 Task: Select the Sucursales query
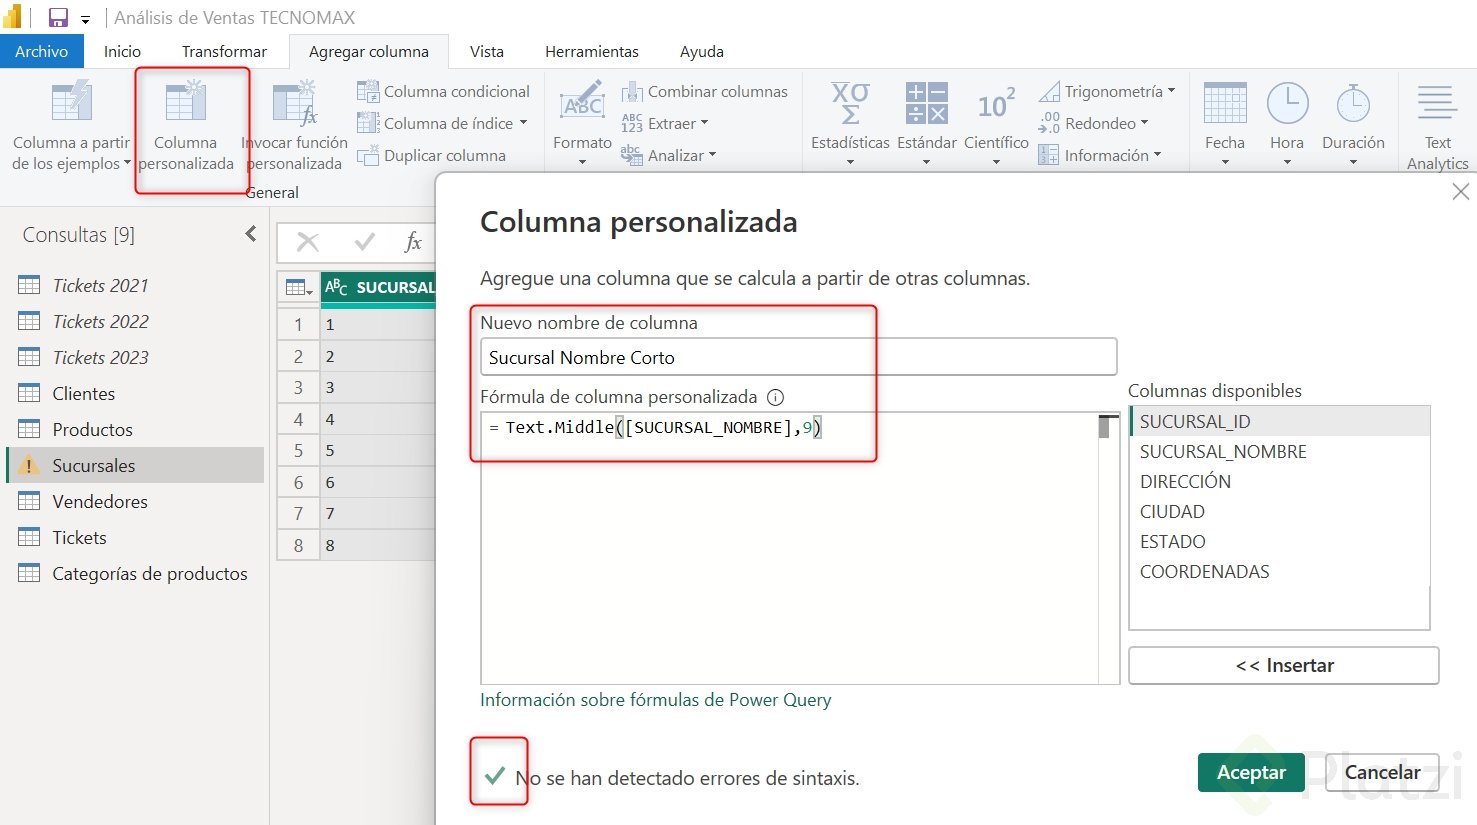tap(135, 465)
